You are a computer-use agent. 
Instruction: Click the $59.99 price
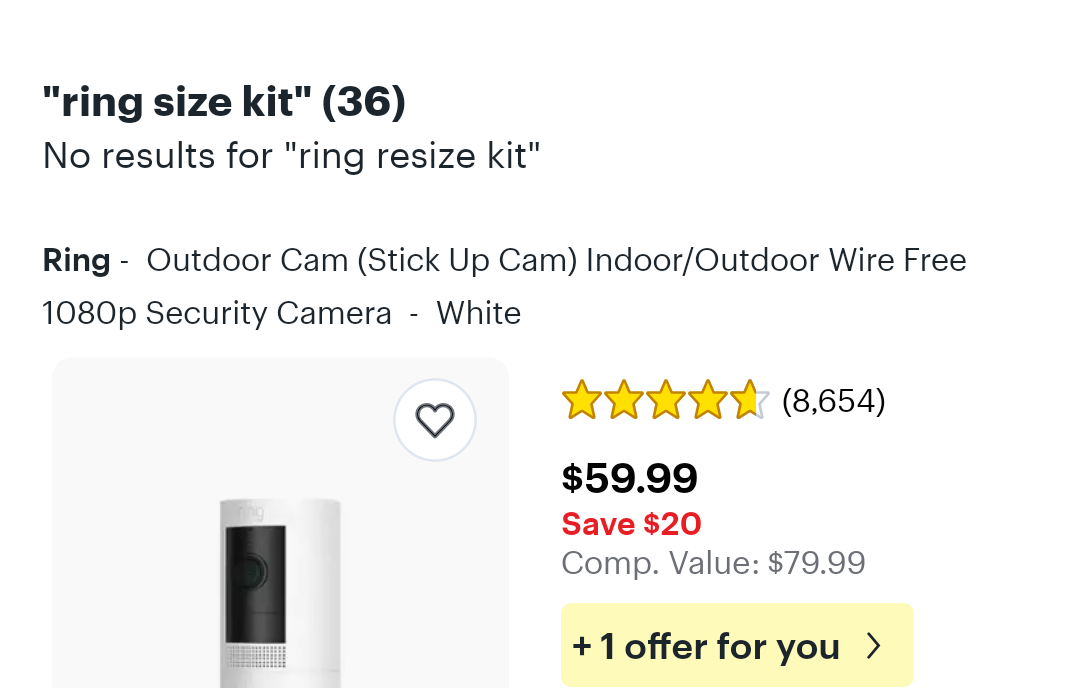pos(630,478)
